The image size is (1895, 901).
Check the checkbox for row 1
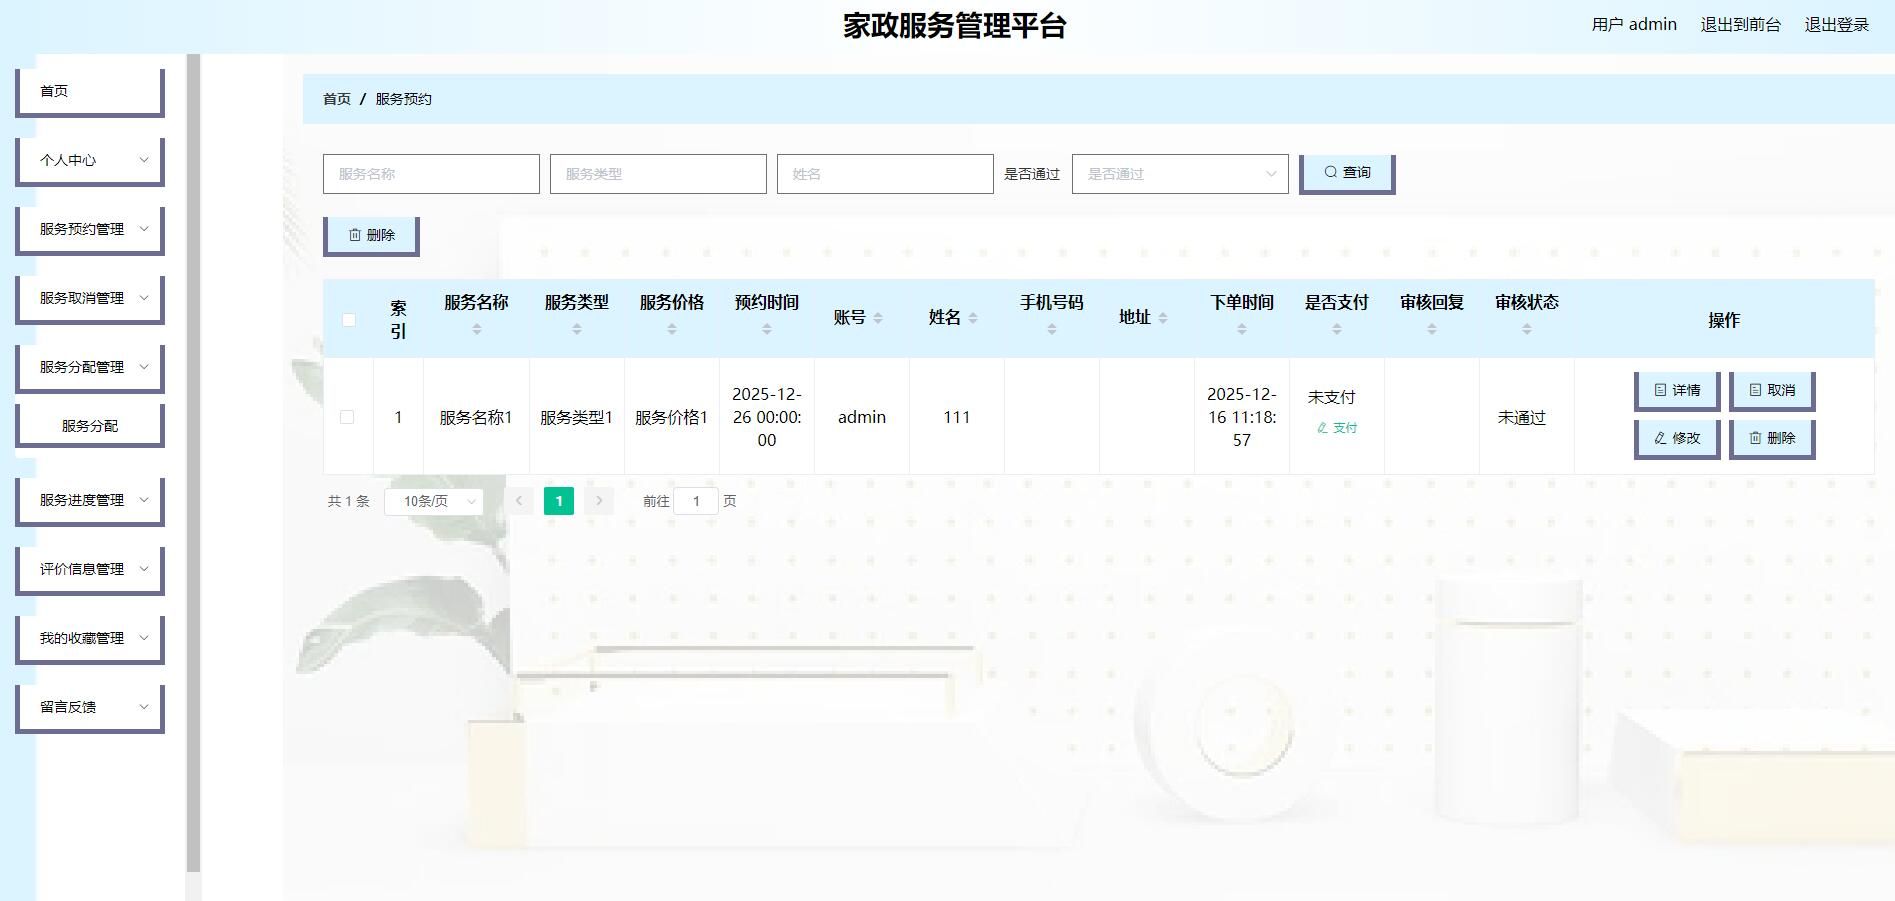point(348,417)
